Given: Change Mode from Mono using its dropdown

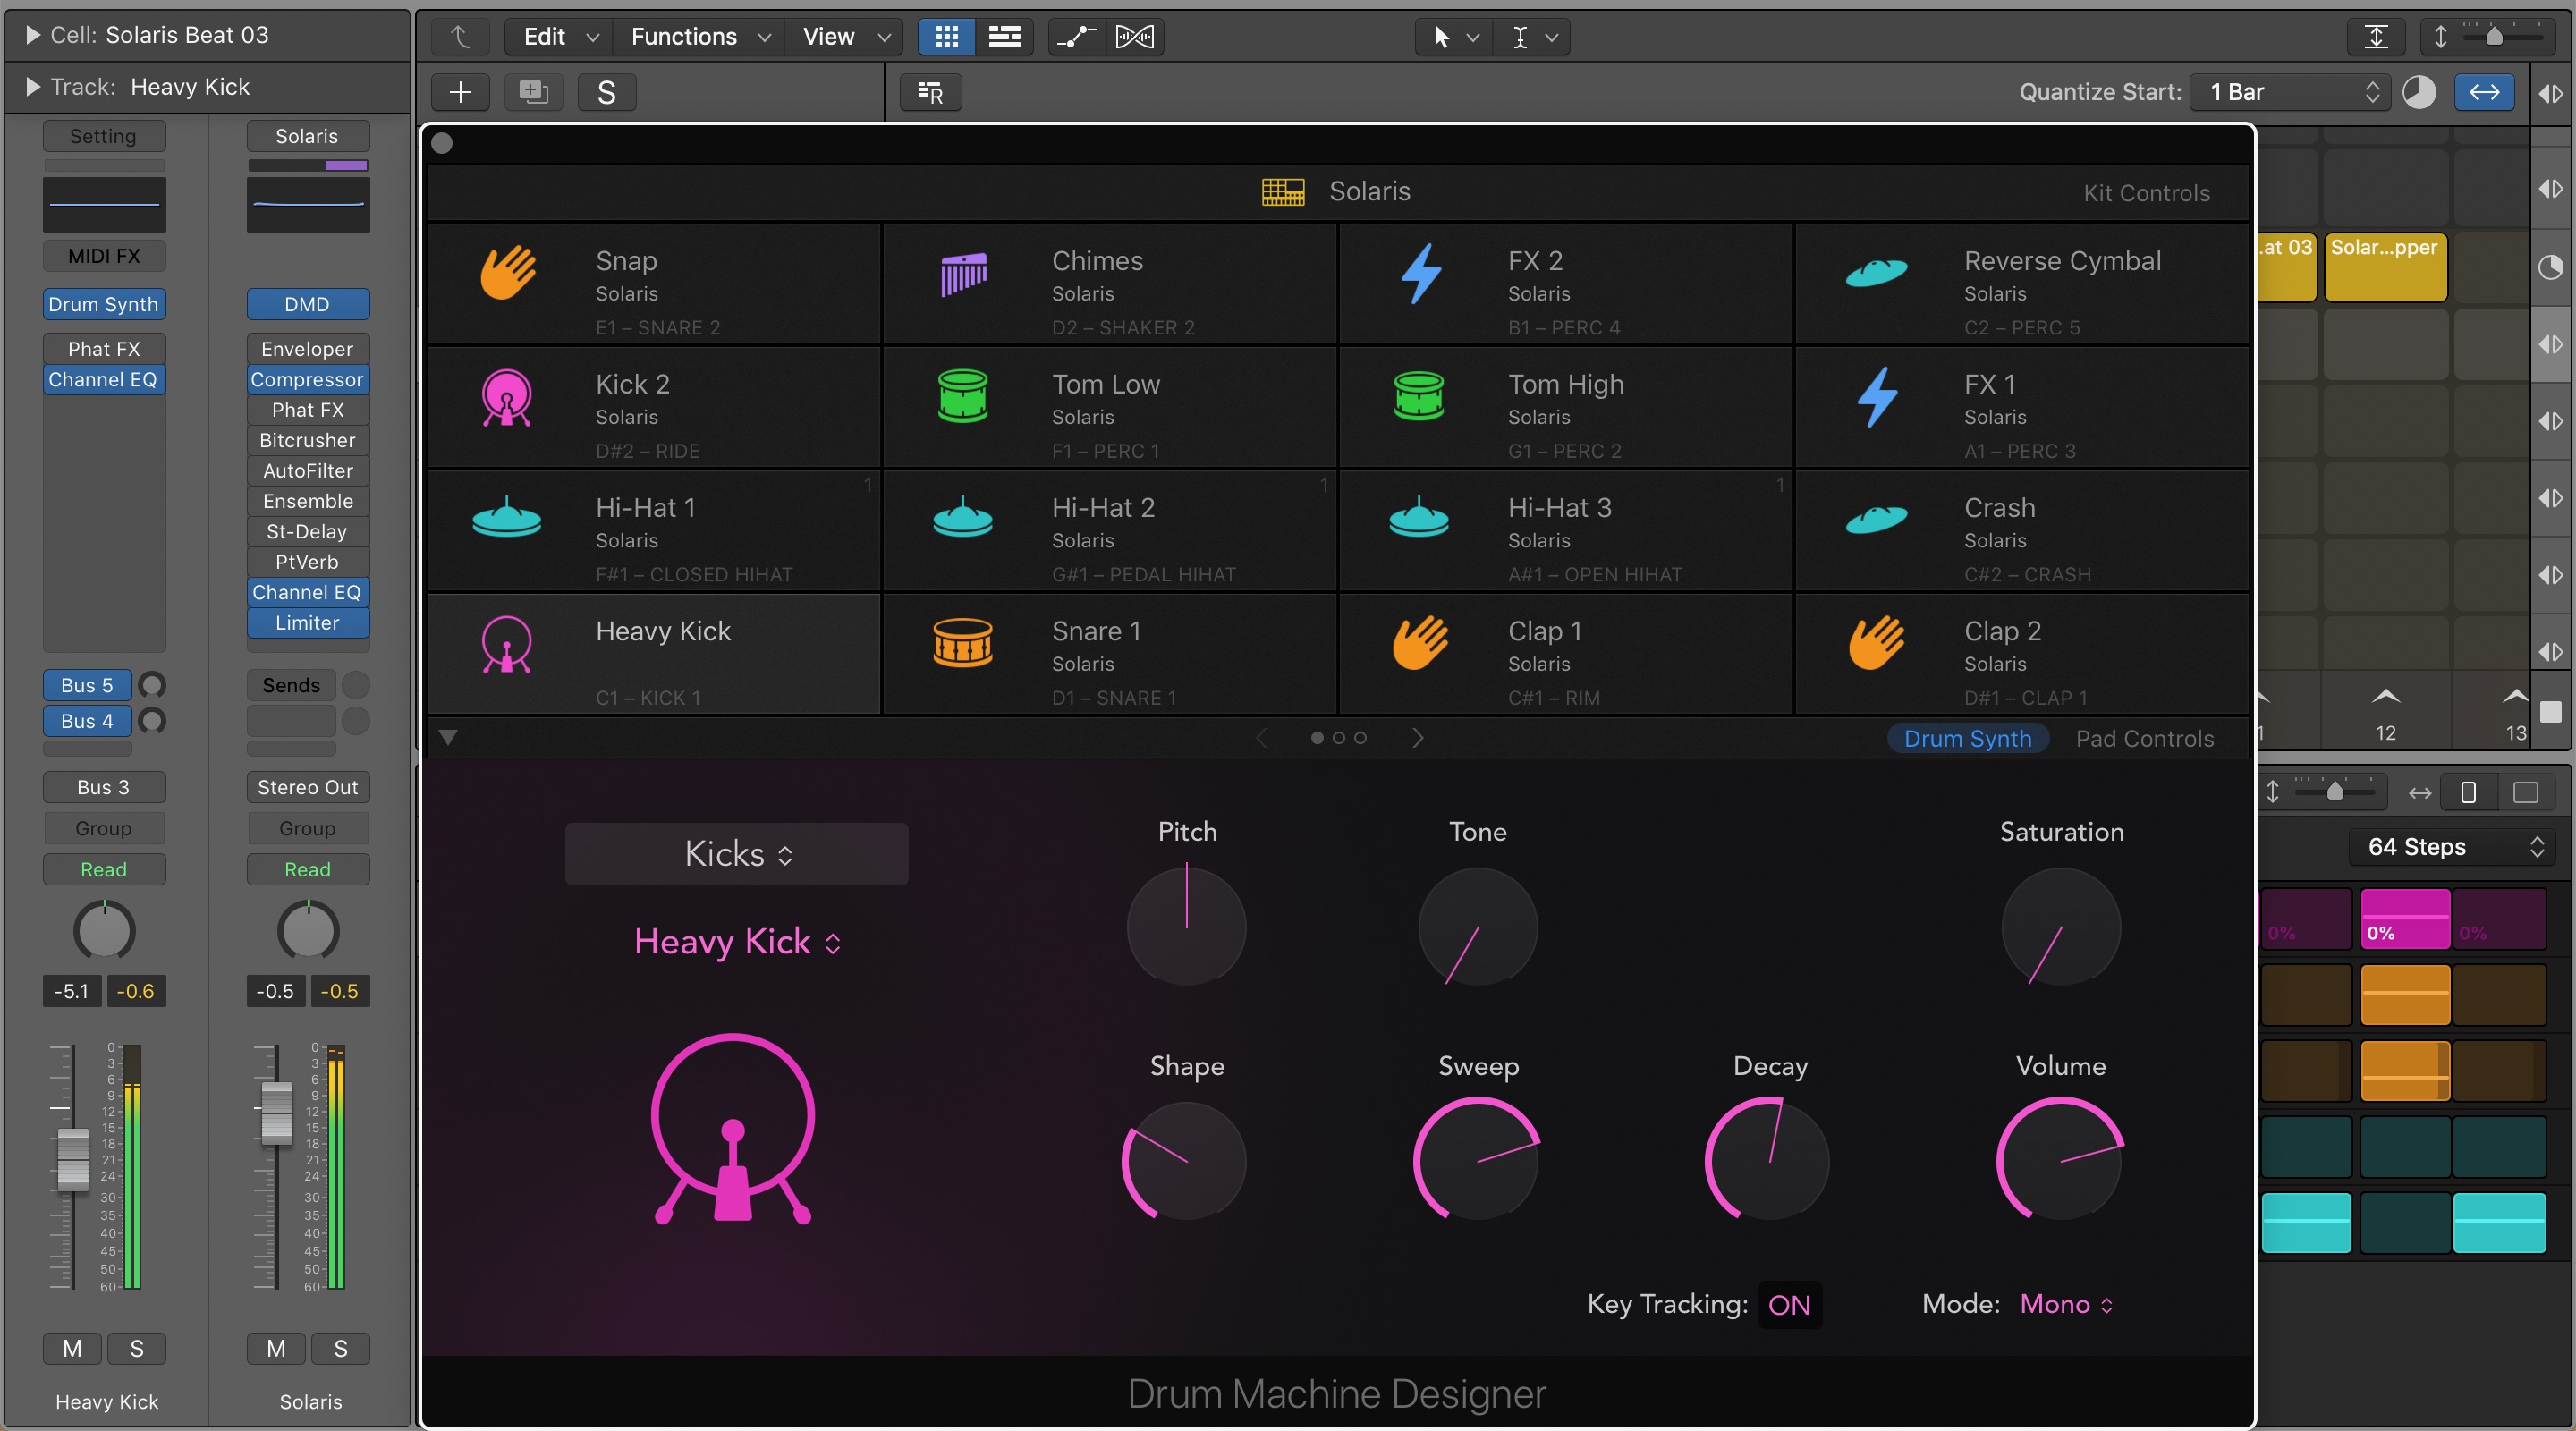Looking at the screenshot, I should tap(2064, 1304).
